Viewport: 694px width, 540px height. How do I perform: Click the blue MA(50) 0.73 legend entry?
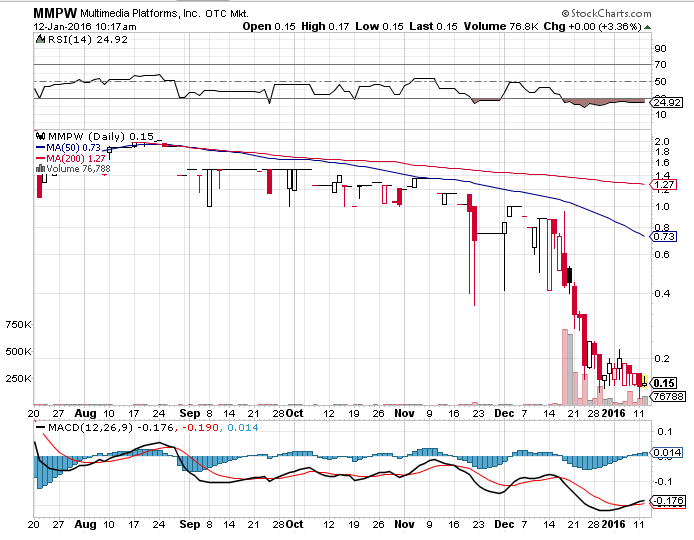pyautogui.click(x=68, y=147)
